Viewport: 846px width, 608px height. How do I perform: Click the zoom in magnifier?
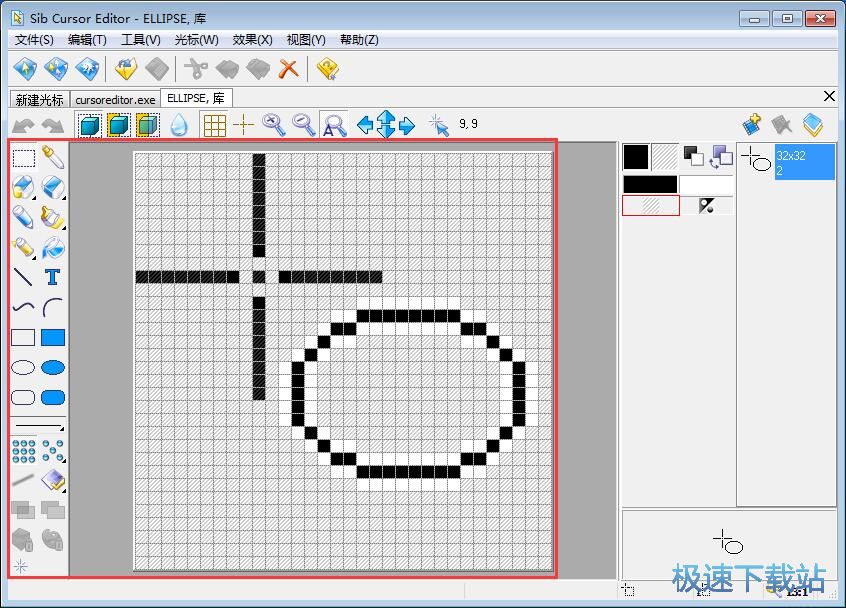273,124
